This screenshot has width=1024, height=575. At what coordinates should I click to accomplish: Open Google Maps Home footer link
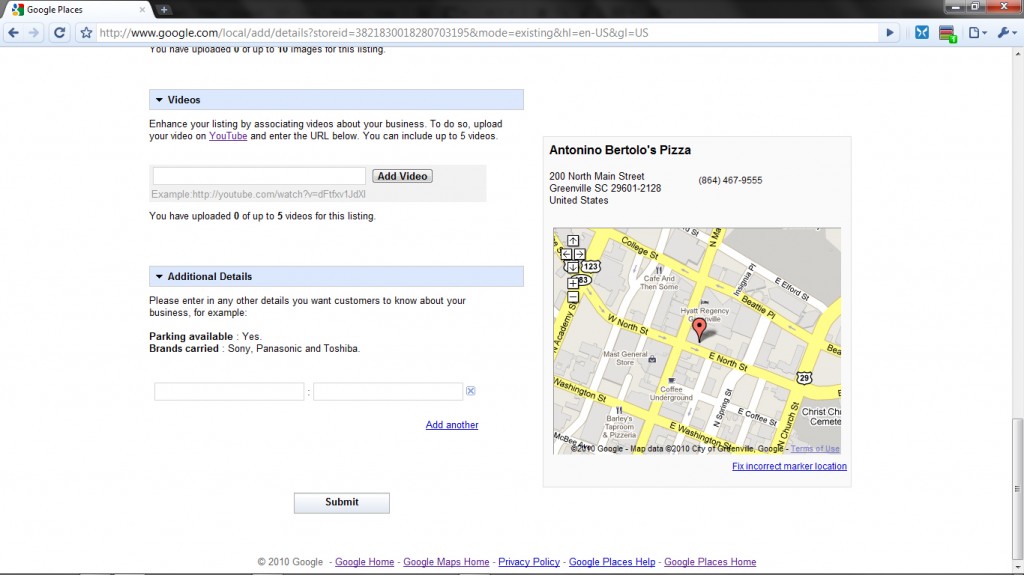click(x=446, y=562)
